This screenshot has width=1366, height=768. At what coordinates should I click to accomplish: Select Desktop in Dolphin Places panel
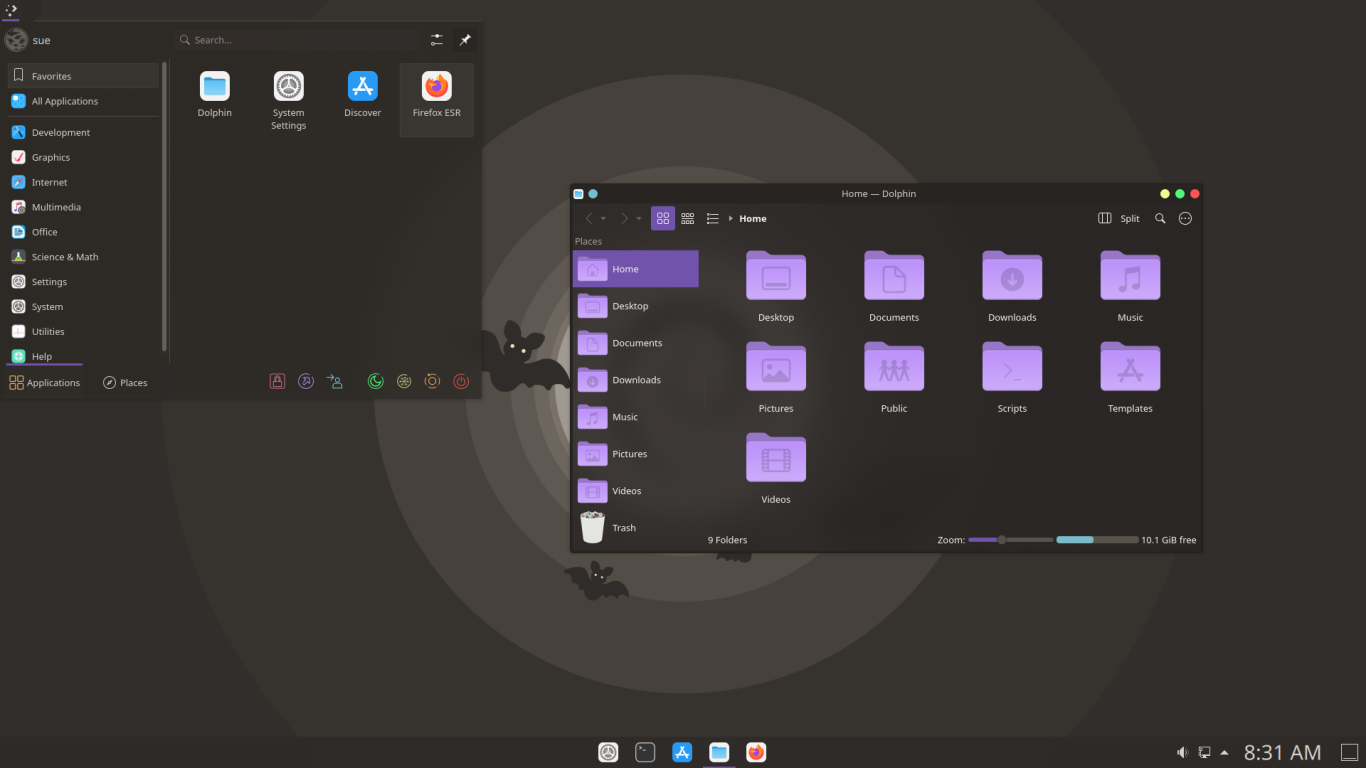[635, 306]
